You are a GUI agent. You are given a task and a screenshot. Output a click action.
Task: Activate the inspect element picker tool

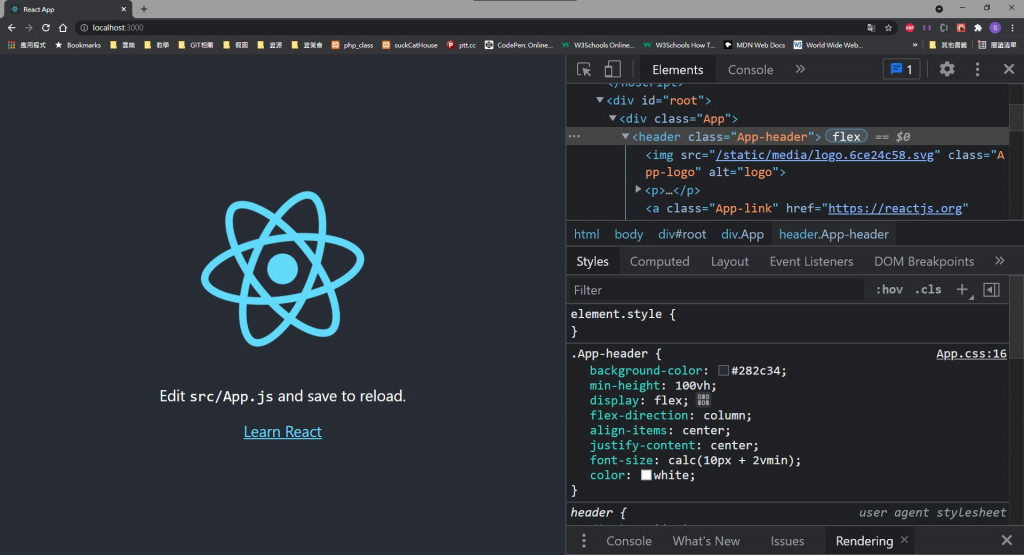tap(584, 69)
